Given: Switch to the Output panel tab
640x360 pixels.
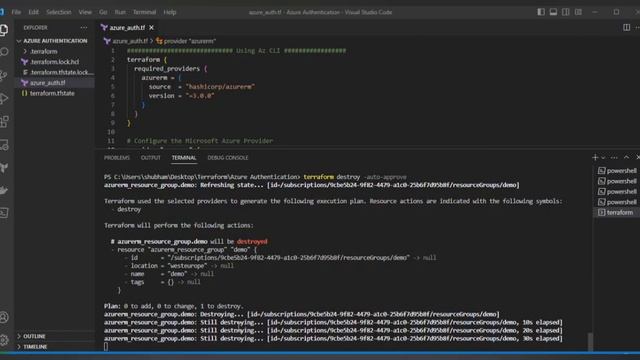Looking at the screenshot, I should 151,158.
